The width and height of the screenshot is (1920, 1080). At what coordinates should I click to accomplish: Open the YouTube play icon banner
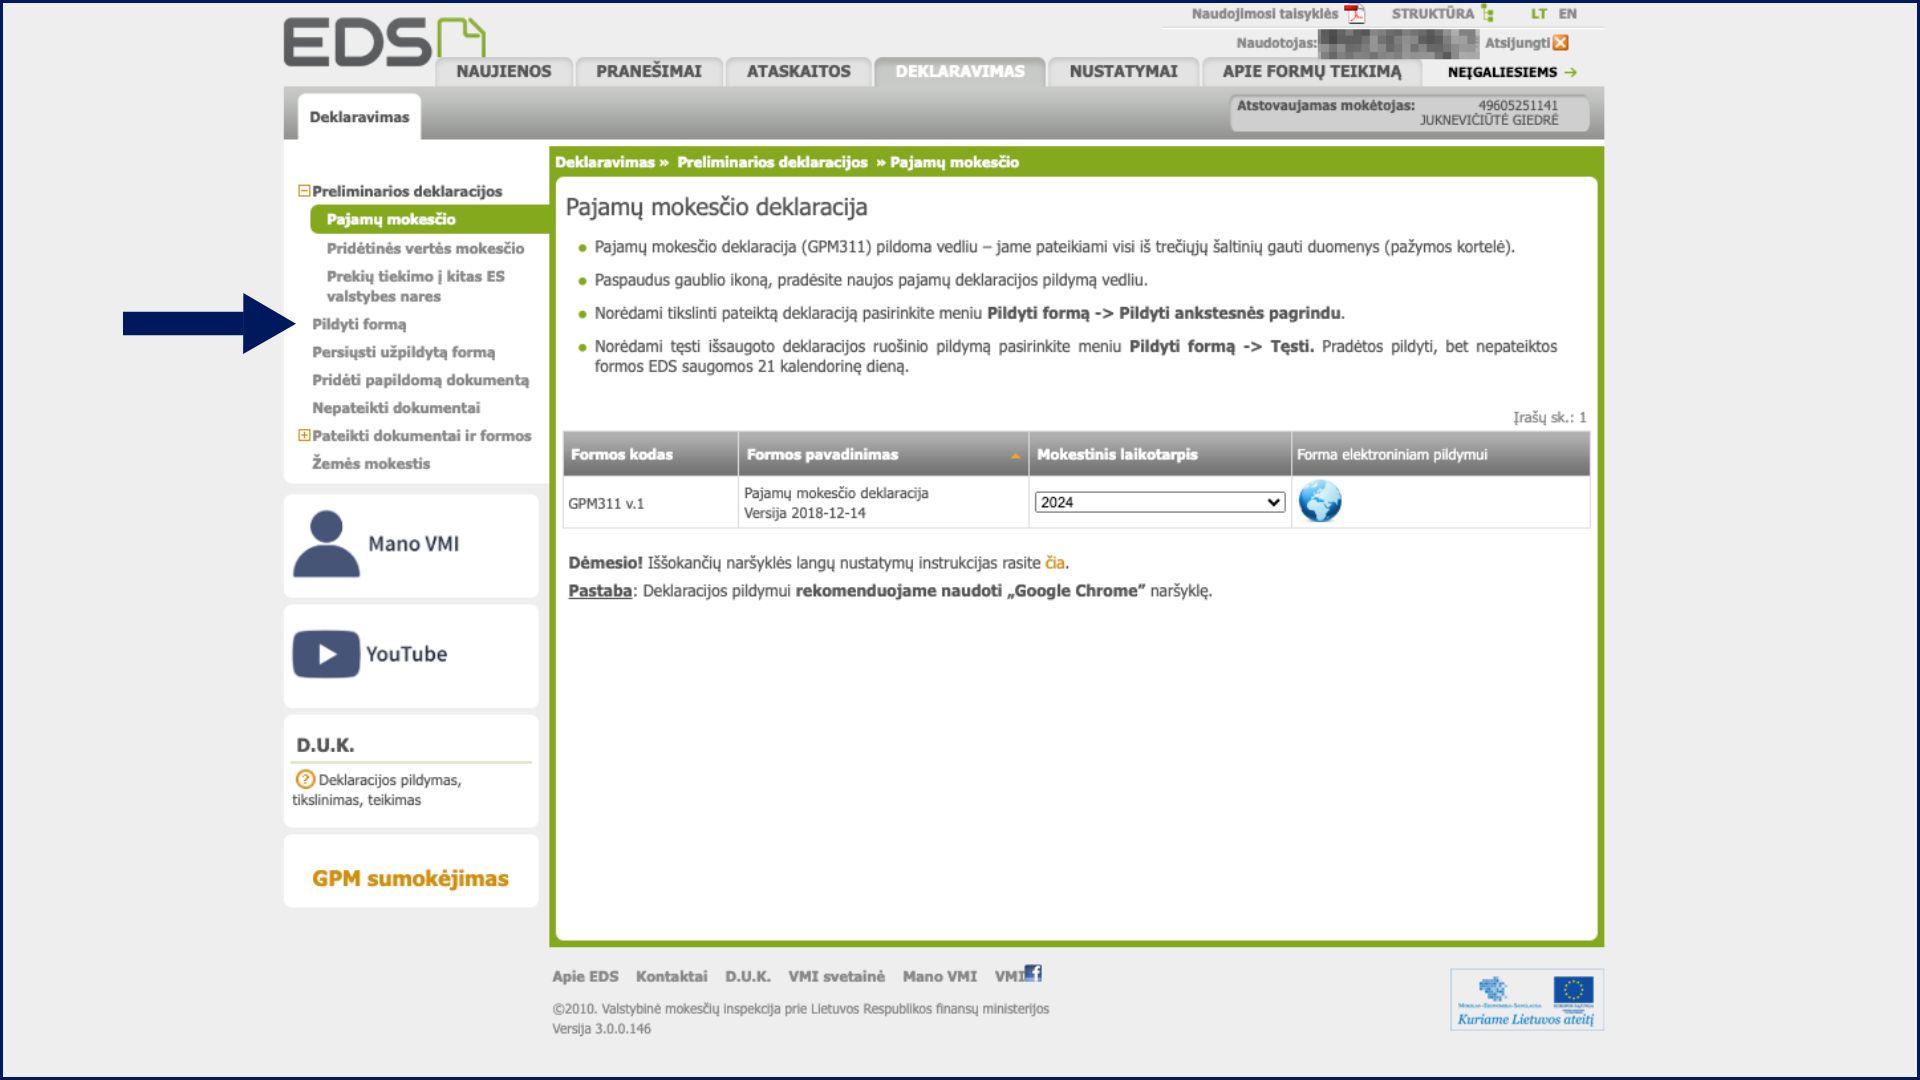coord(326,654)
